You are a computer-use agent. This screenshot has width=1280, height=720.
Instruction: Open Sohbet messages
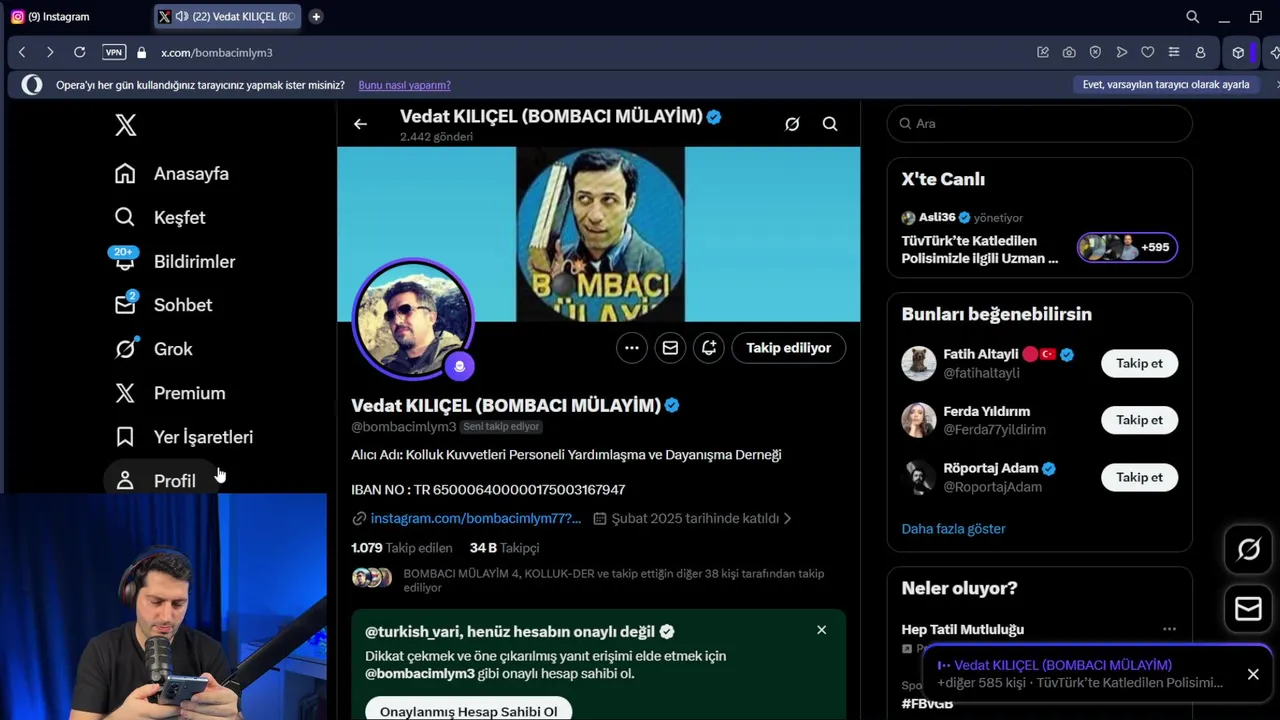click(x=163, y=305)
